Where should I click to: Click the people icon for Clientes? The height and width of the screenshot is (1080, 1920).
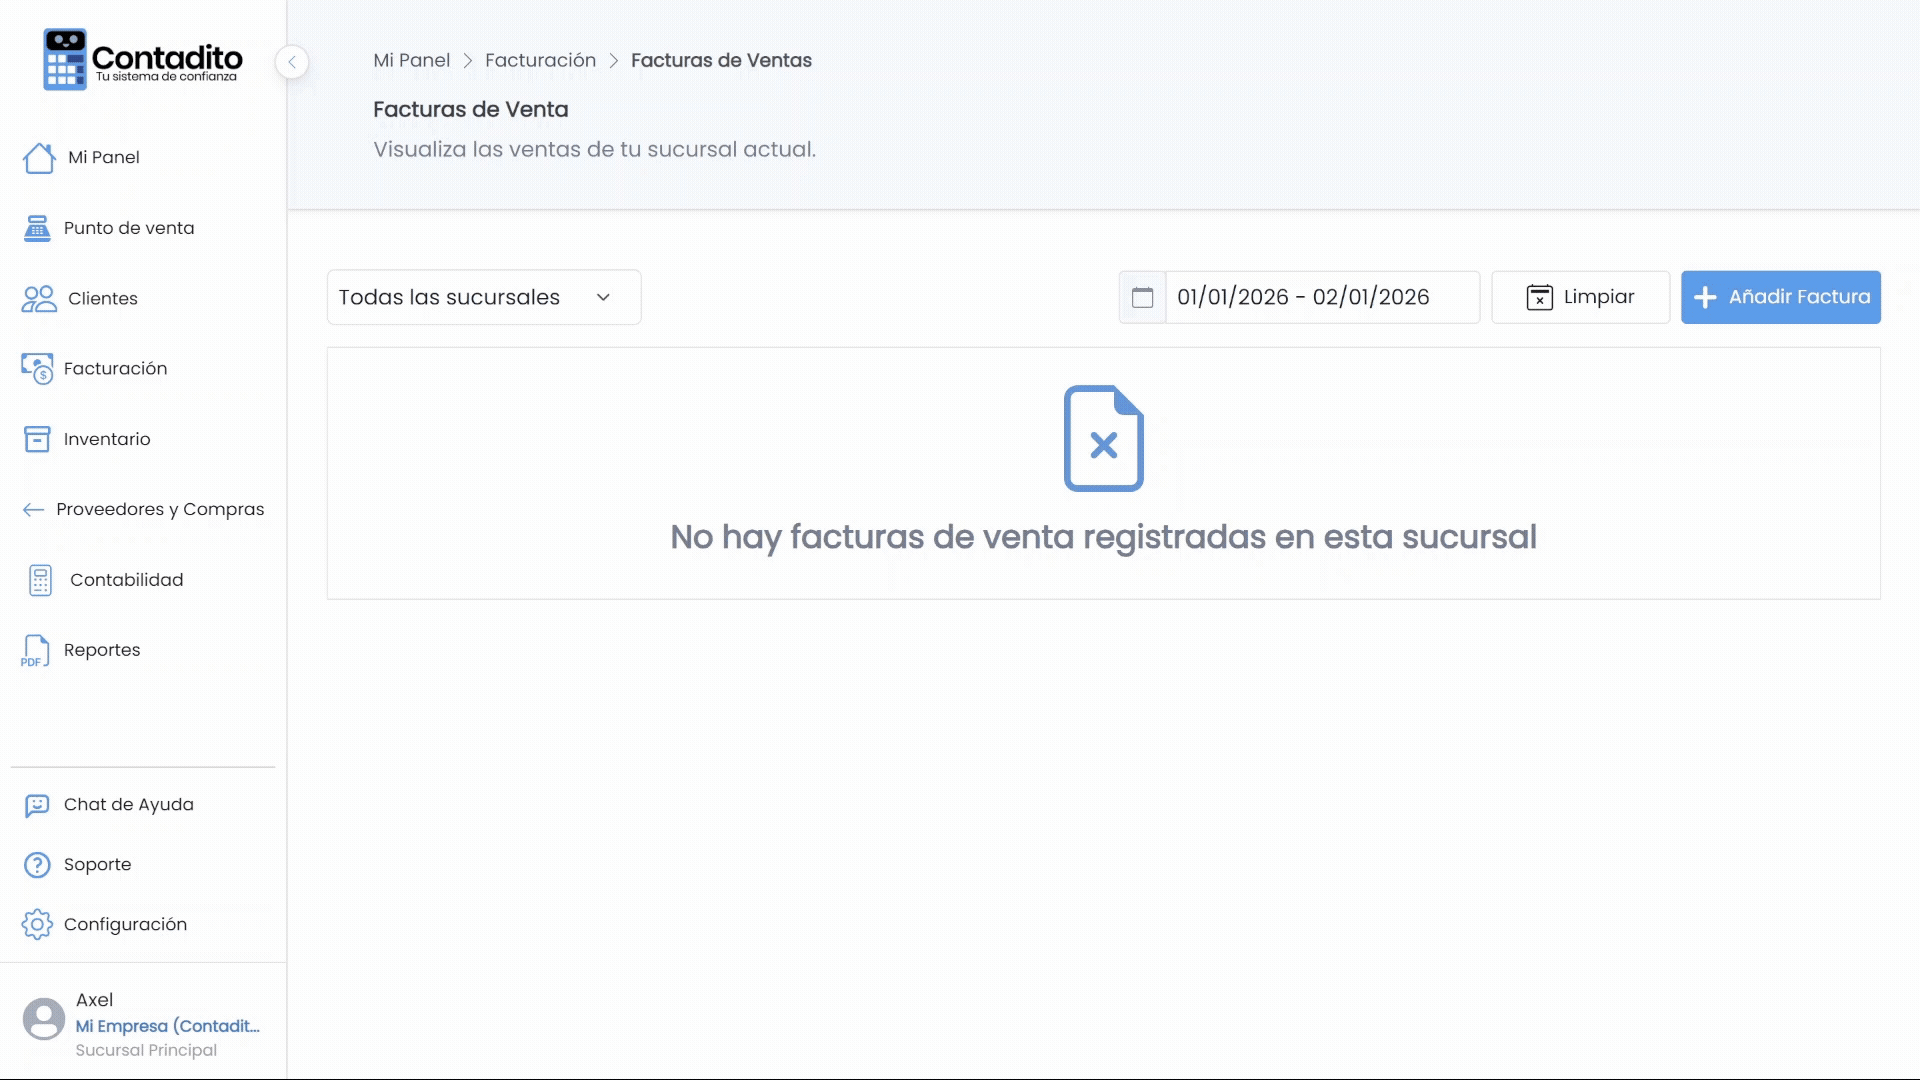pyautogui.click(x=39, y=299)
